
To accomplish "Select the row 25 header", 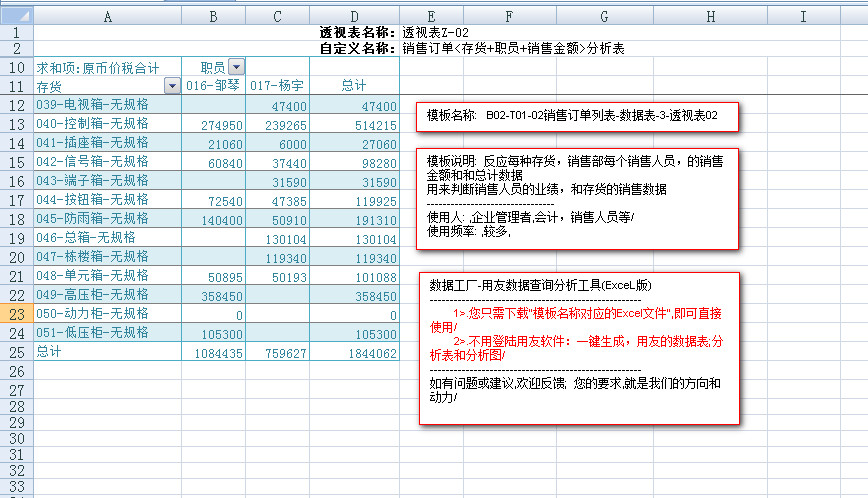I will tap(16, 352).
